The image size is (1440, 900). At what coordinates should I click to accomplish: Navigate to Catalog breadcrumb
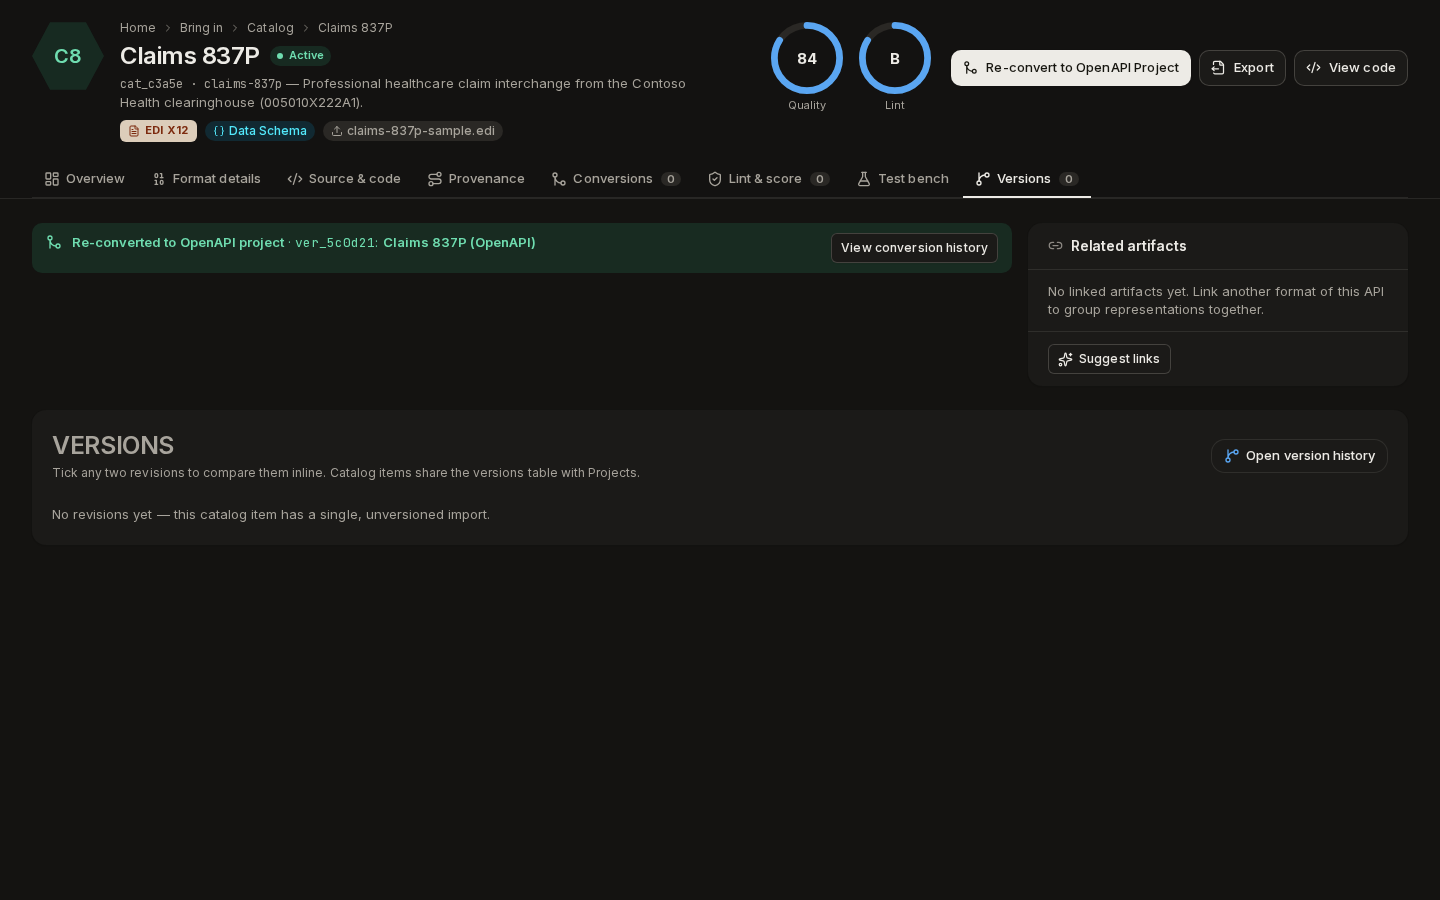coord(270,28)
